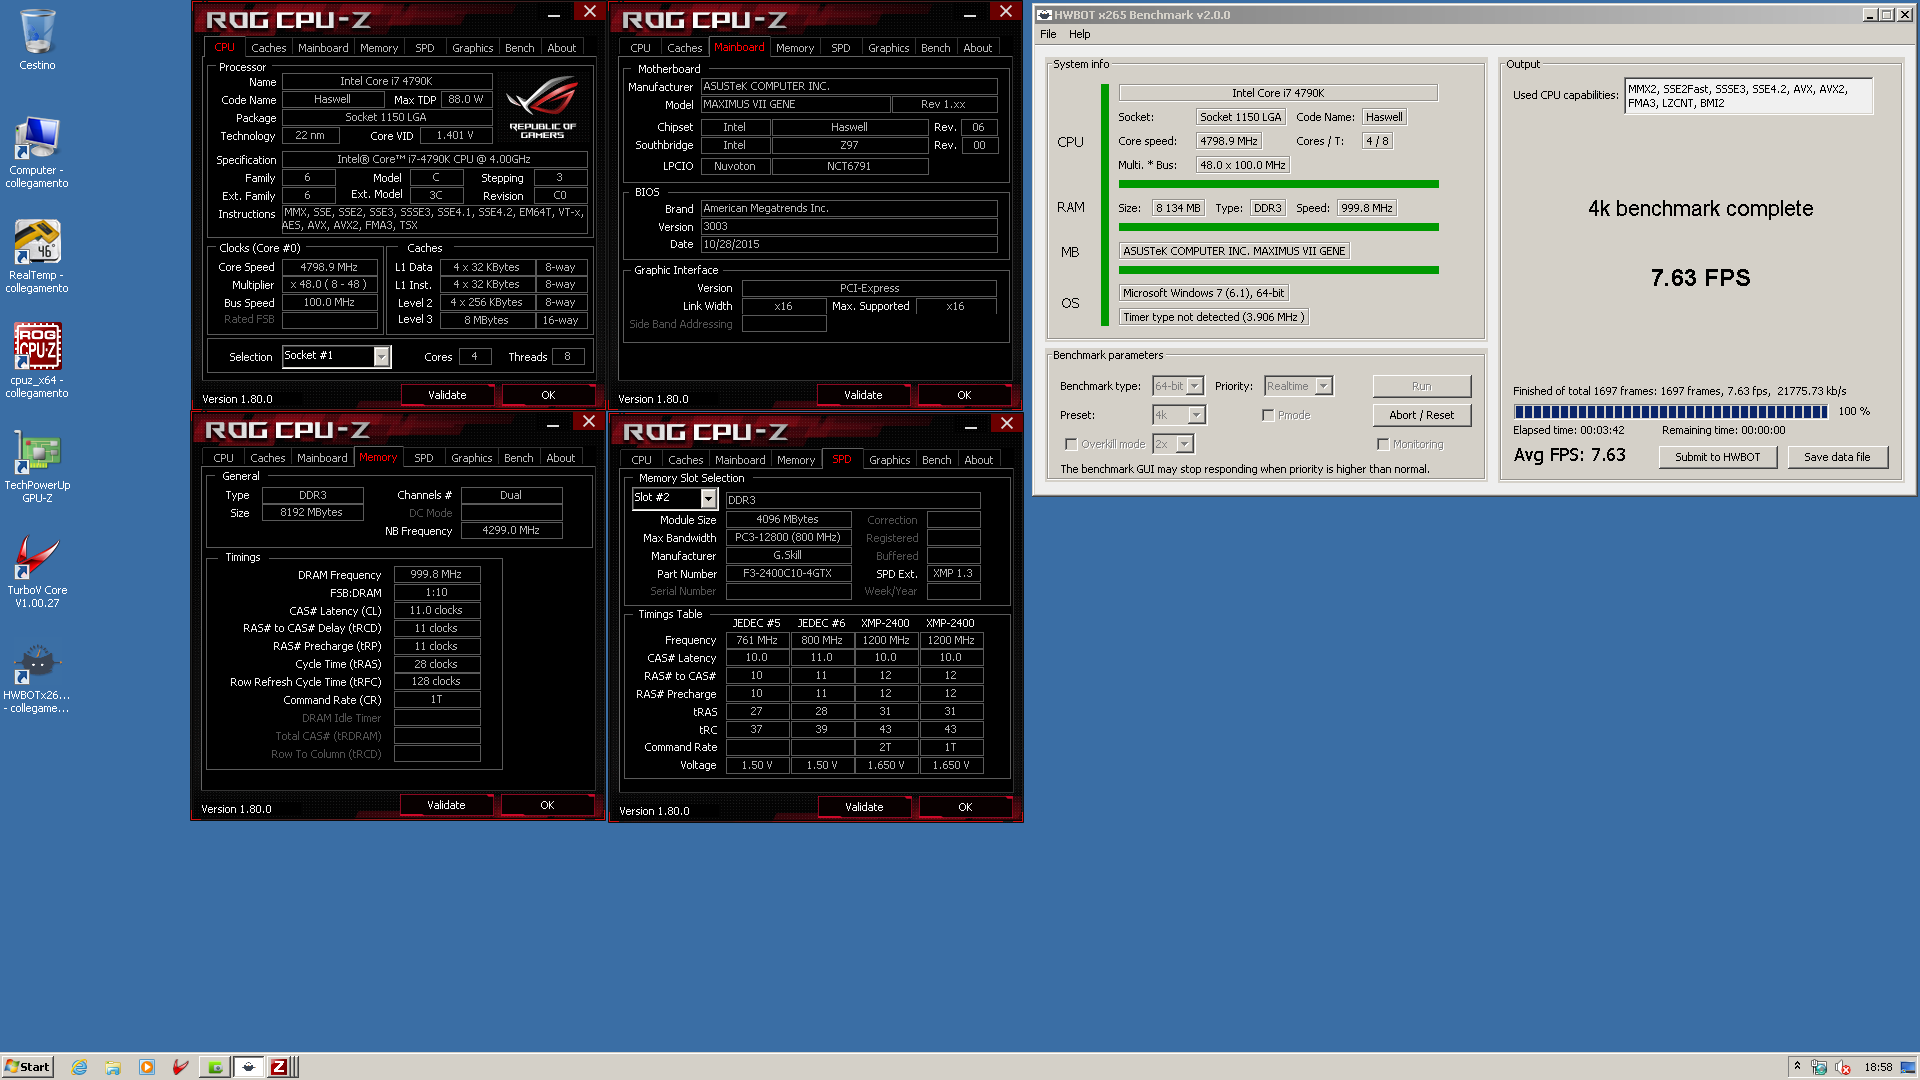Screen dimensions: 1920x1080
Task: Click the Abort / Reset button
Action: click(x=1422, y=415)
